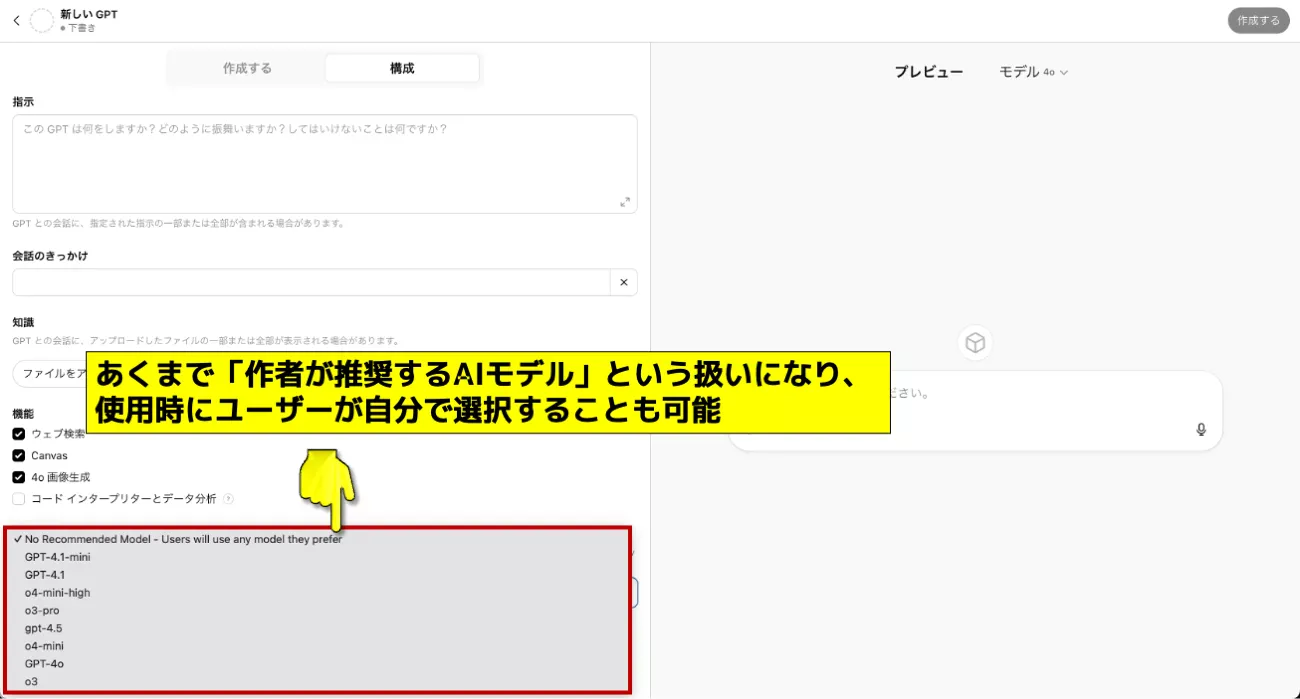
Task: Remove the conversation starter with the X button
Action: tap(623, 283)
